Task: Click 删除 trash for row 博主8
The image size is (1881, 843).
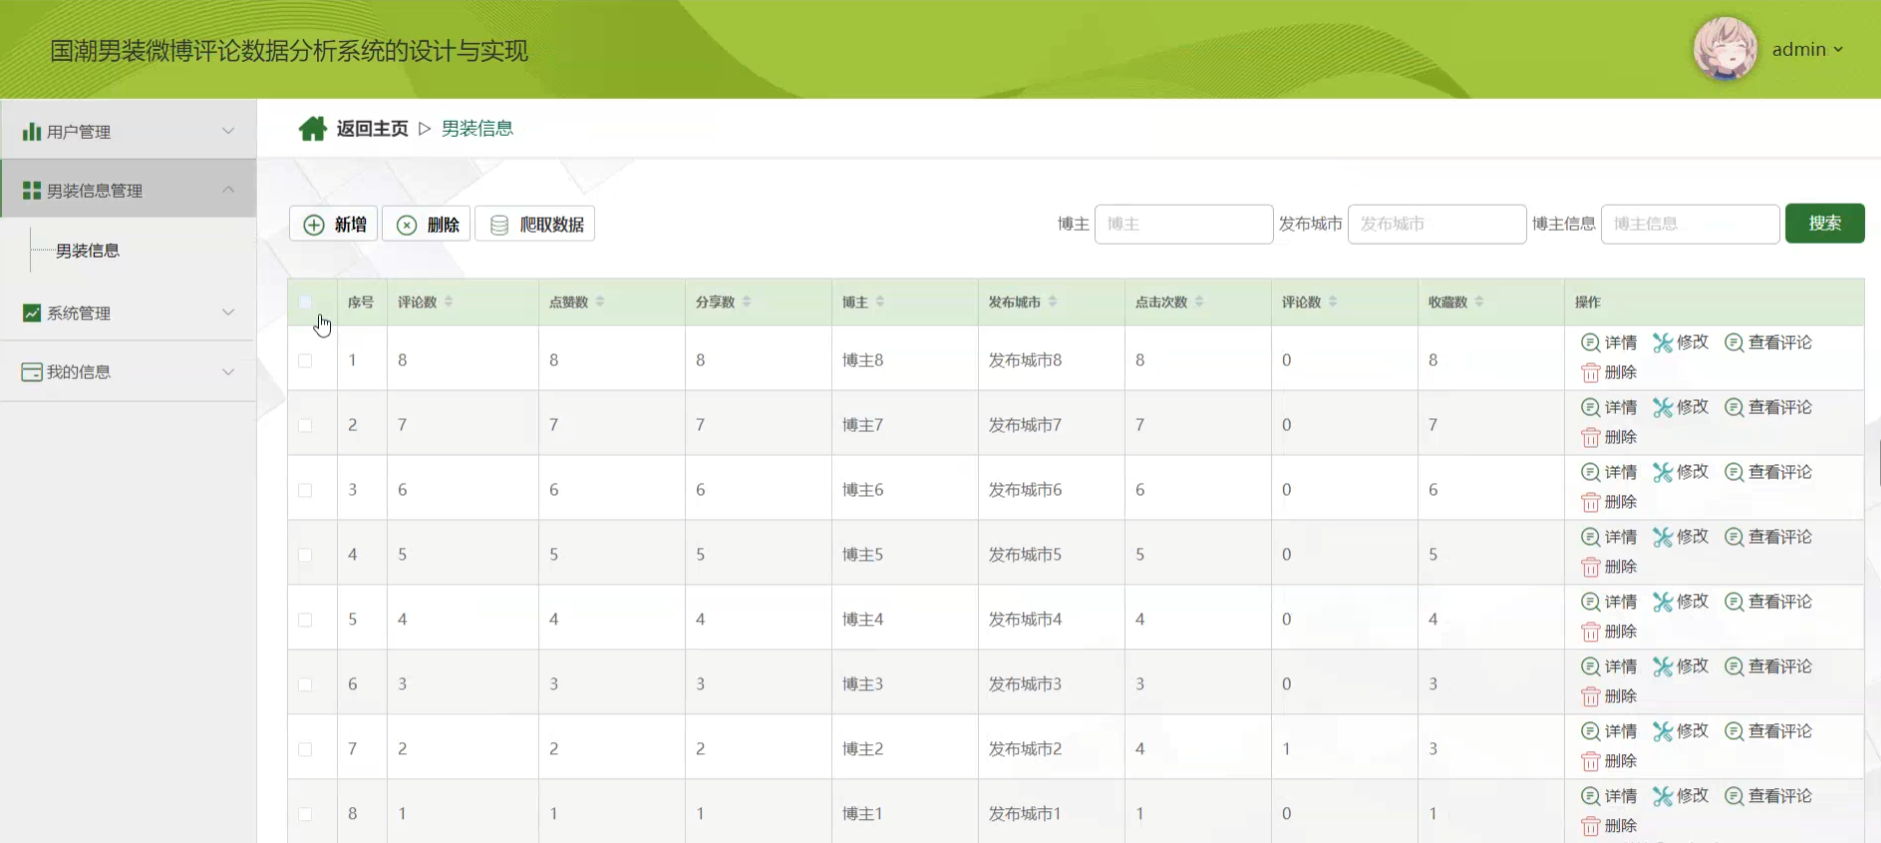Action: 1609,372
